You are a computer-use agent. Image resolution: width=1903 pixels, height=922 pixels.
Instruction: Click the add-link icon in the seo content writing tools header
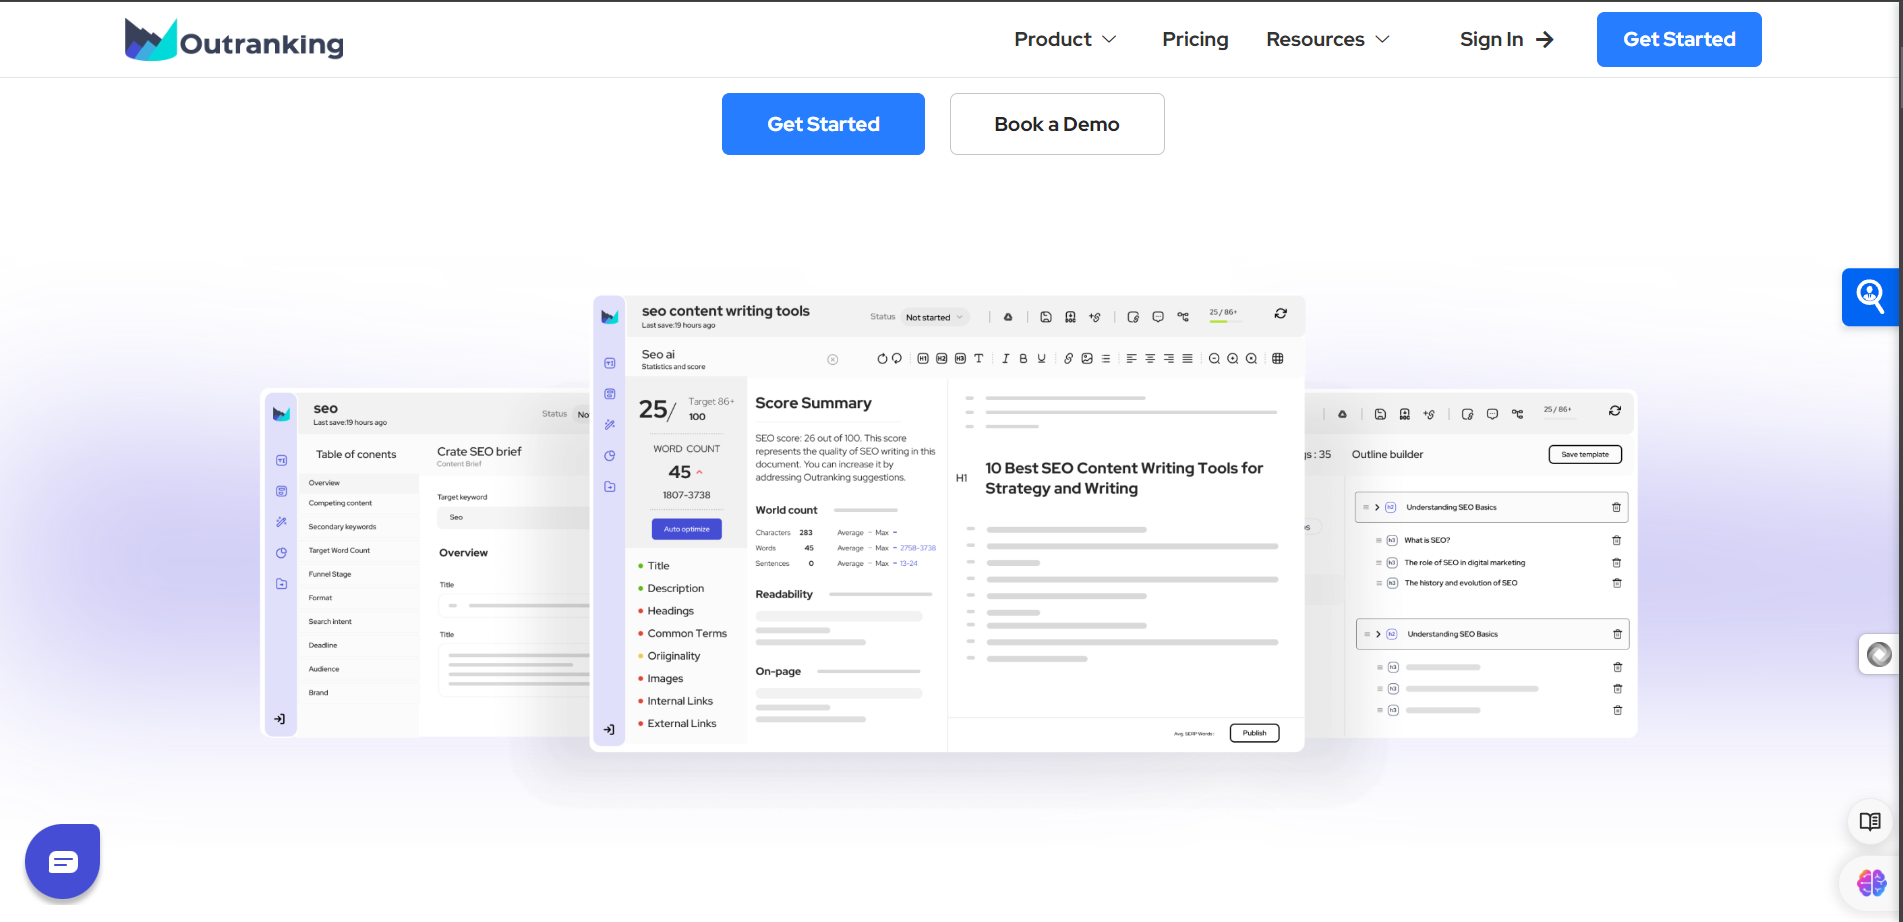pyautogui.click(x=1094, y=317)
